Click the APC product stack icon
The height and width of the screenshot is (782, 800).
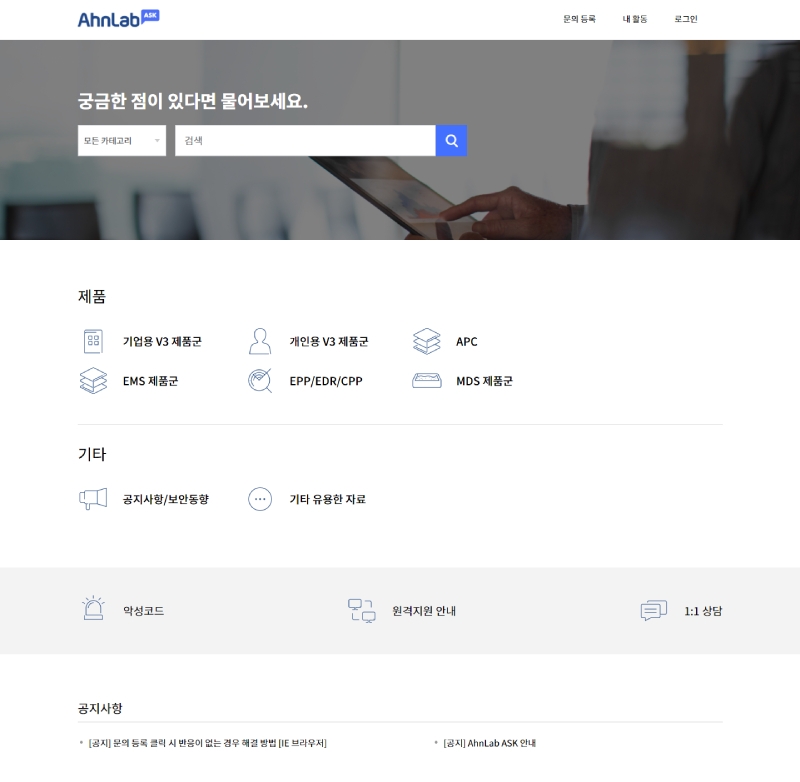[427, 341]
